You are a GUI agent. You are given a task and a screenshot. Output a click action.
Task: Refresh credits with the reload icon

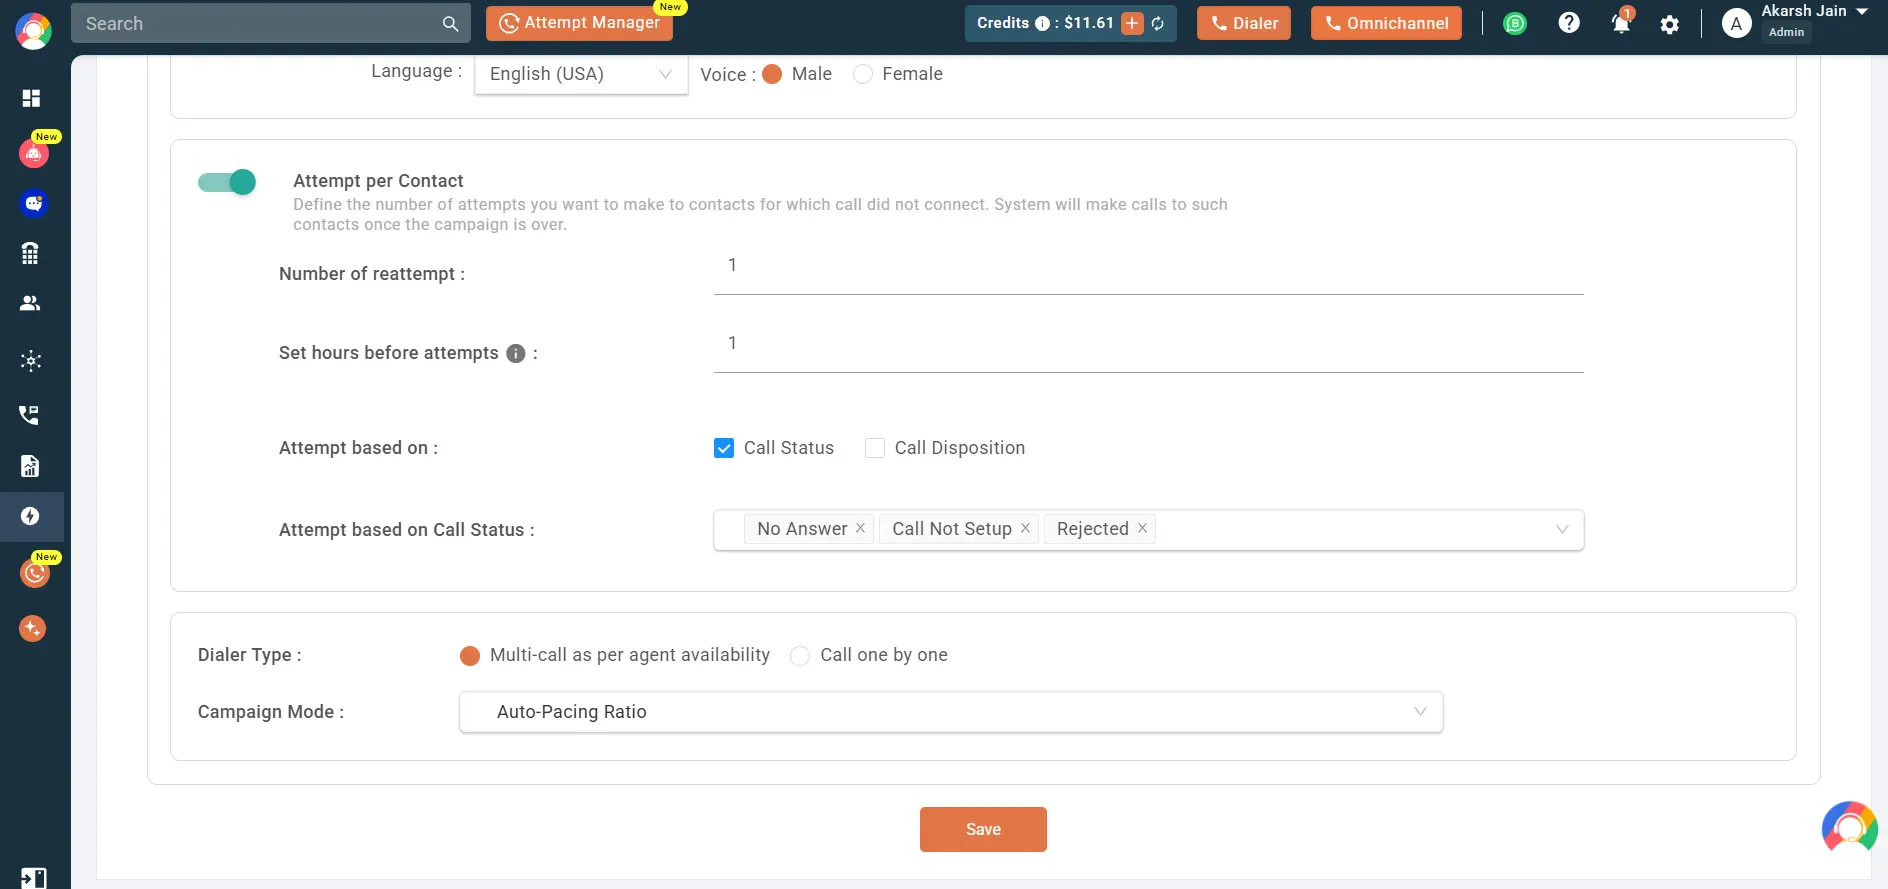[x=1158, y=23]
